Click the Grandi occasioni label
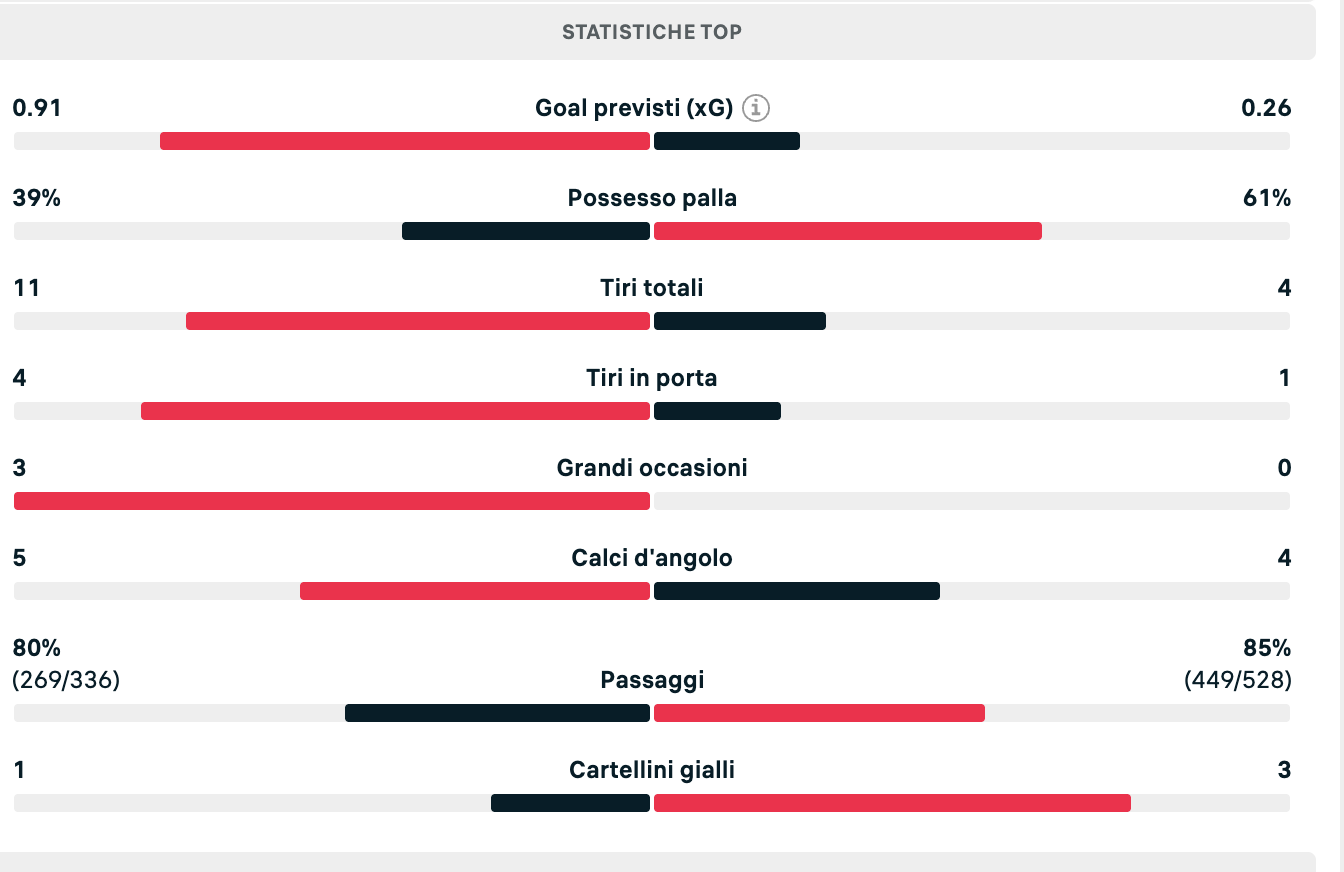Viewport: 1344px width, 872px height. click(x=652, y=468)
